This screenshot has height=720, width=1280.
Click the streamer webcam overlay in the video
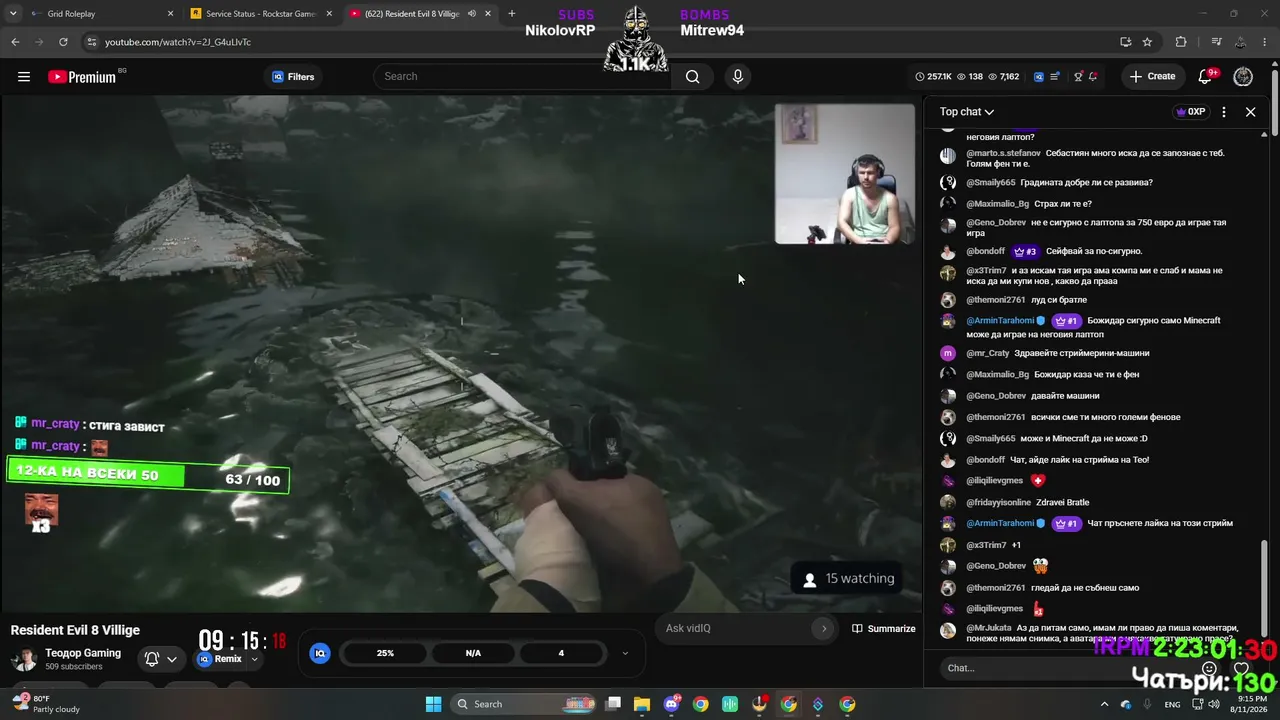coord(844,174)
